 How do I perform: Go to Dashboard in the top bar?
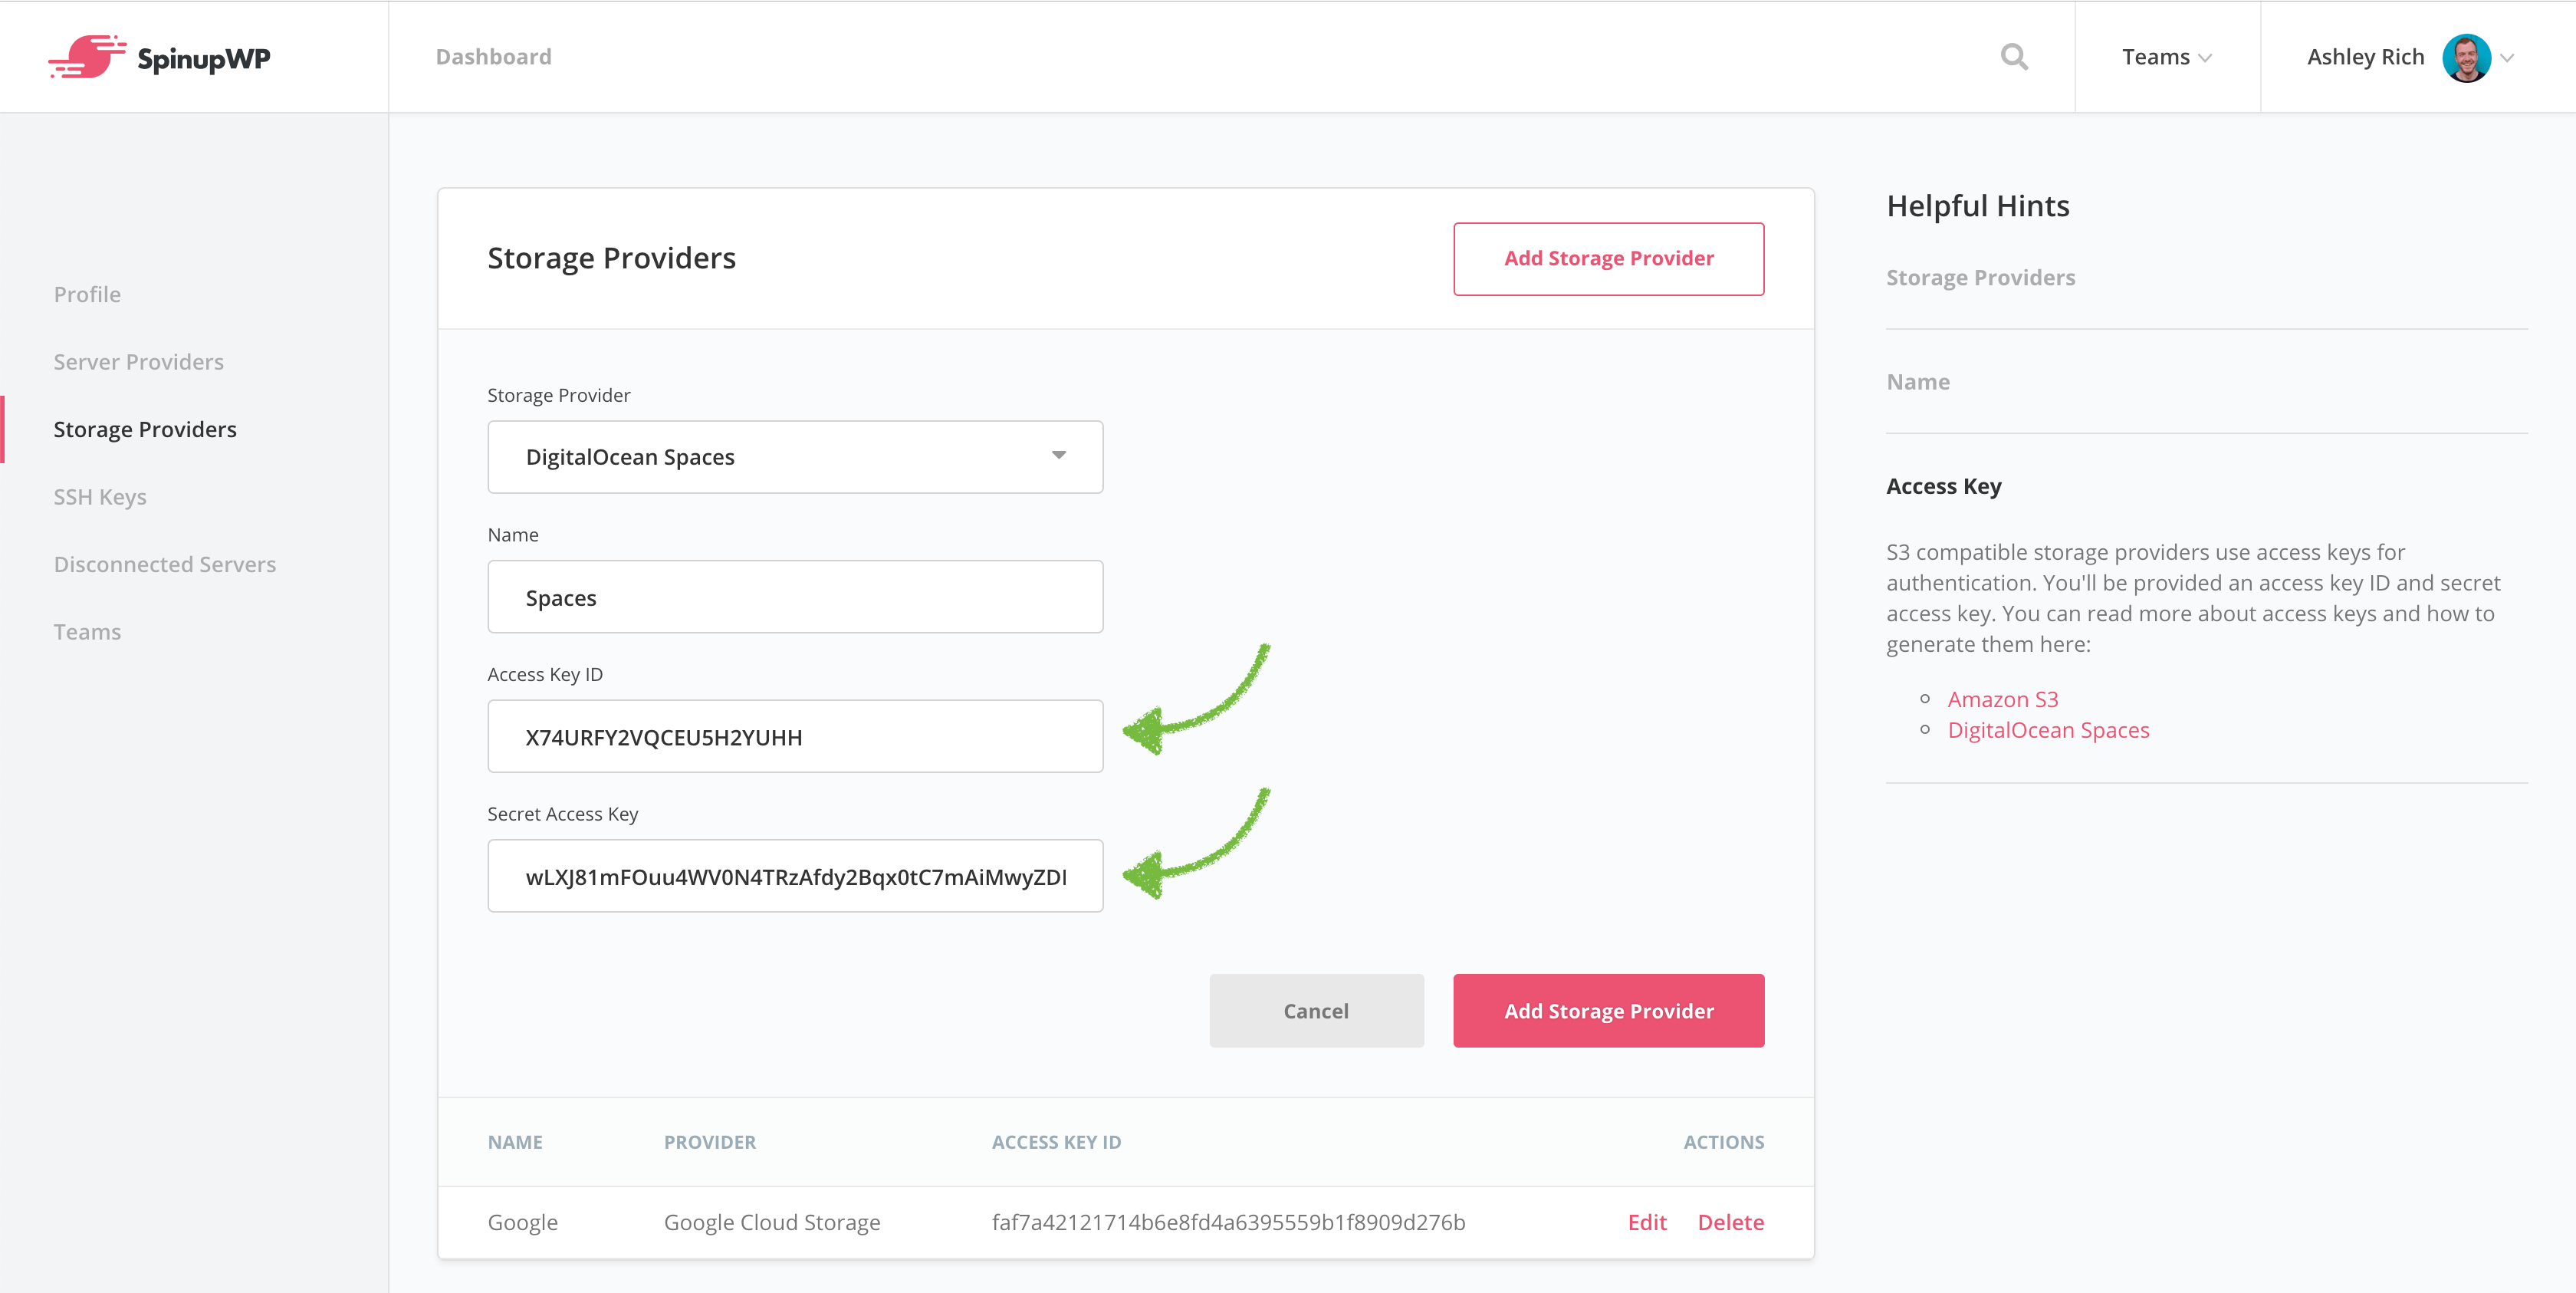point(493,57)
